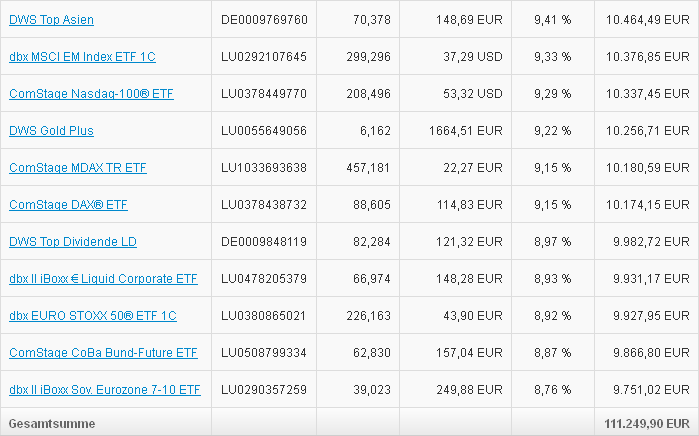Select ISIN LU0378438732
Screen dimensions: 699x436
pyautogui.click(x=264, y=205)
